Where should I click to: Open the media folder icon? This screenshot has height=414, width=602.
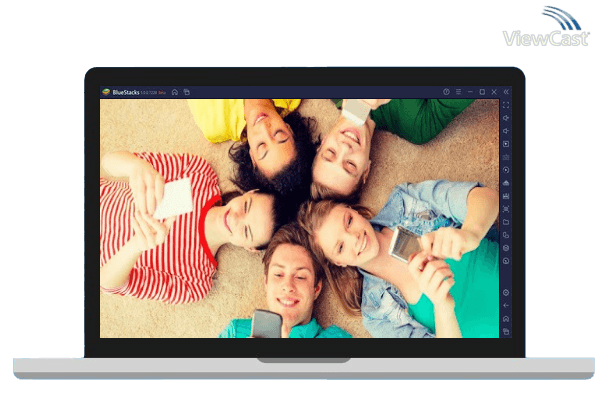pyautogui.click(x=506, y=222)
